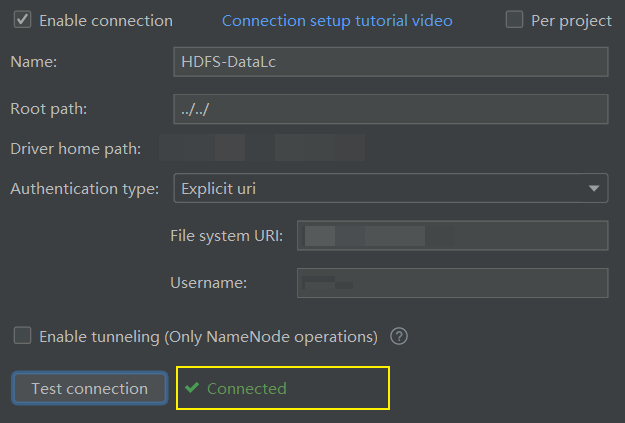Select the Username text field

(x=452, y=283)
